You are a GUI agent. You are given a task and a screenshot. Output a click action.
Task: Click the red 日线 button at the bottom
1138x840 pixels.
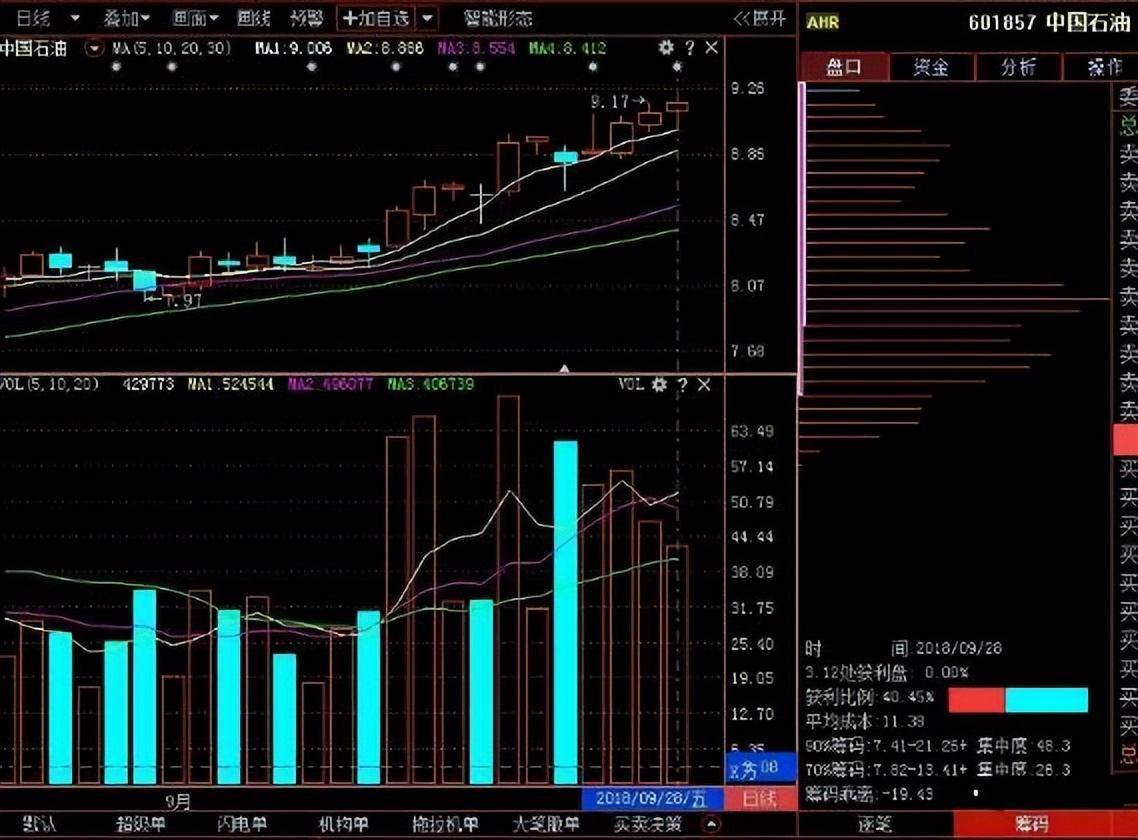point(760,799)
